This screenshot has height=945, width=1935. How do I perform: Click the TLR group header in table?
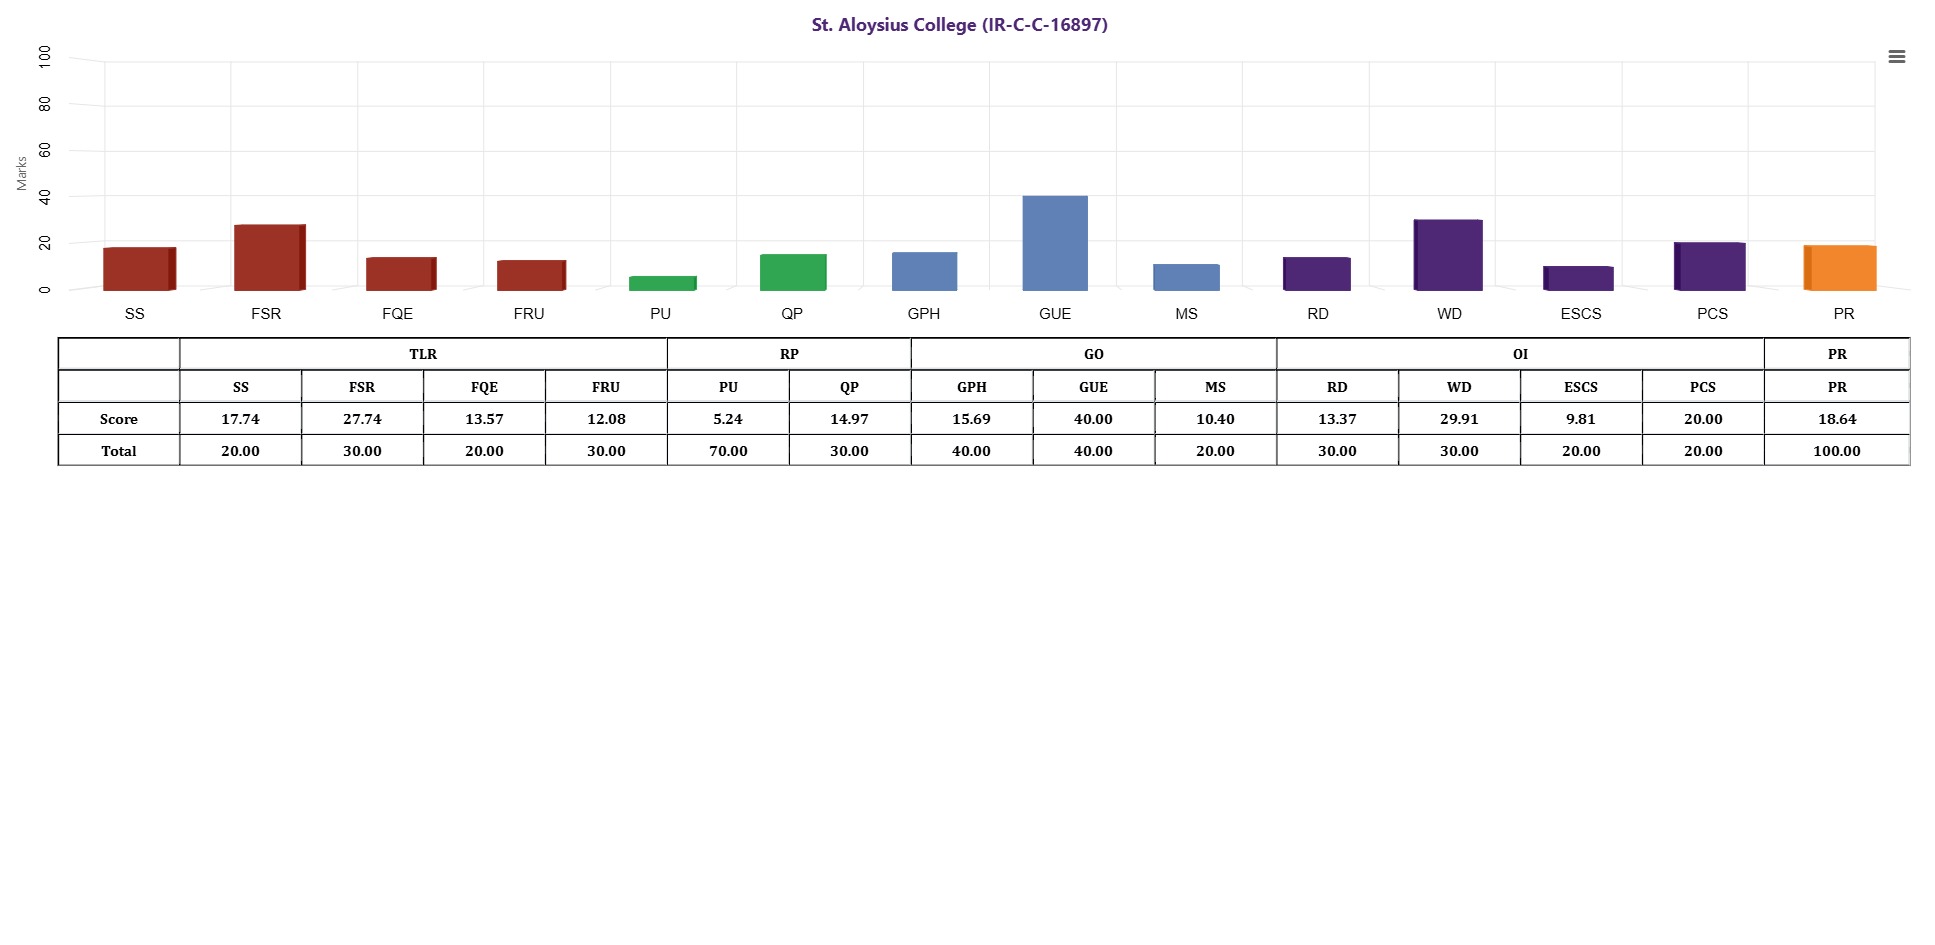423,354
